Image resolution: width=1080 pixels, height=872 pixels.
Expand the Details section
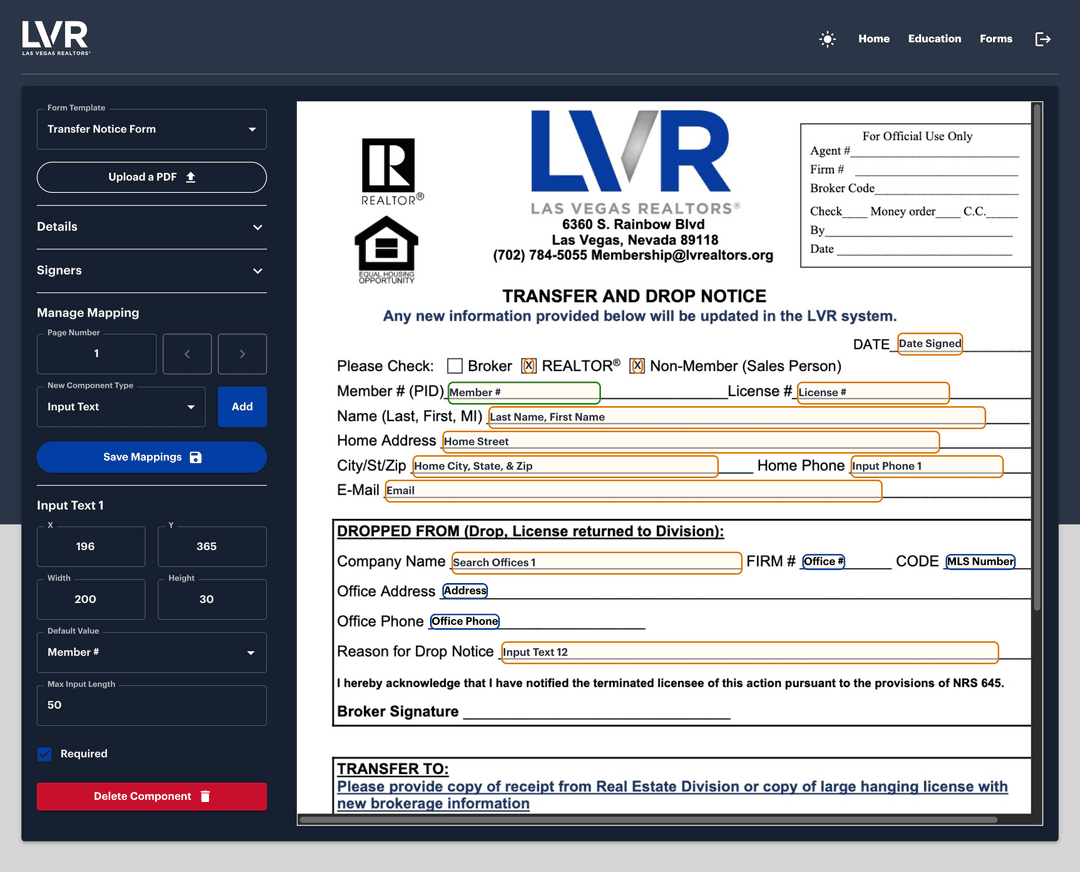(152, 227)
